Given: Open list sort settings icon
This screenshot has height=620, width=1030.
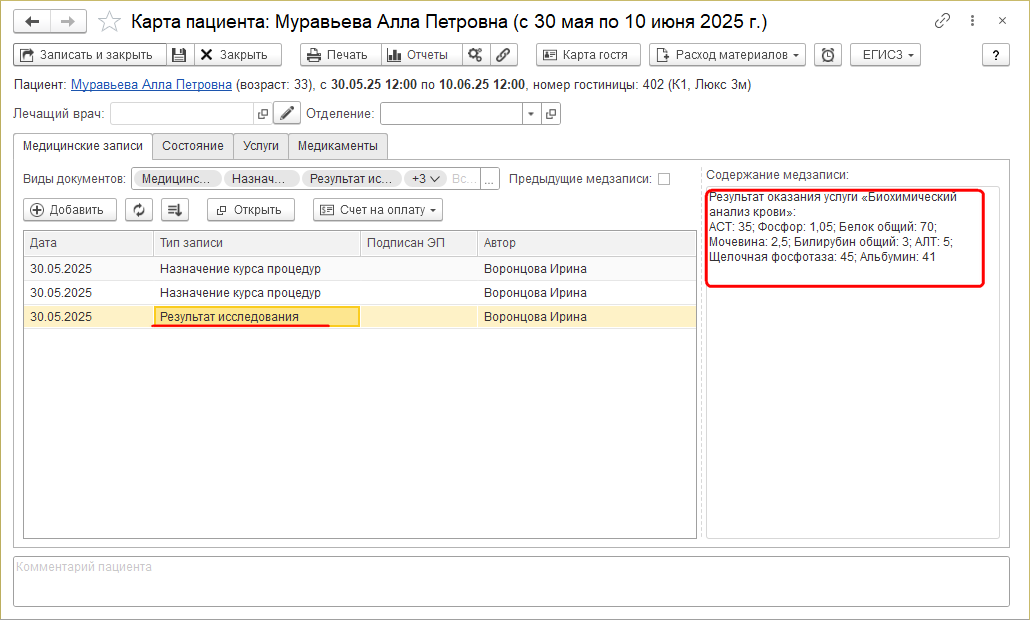Looking at the screenshot, I should tap(175, 210).
